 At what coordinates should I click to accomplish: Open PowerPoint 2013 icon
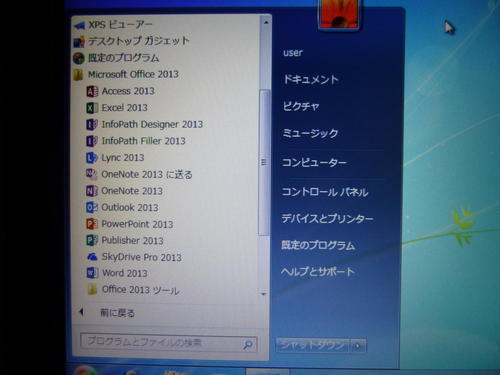coord(92,224)
